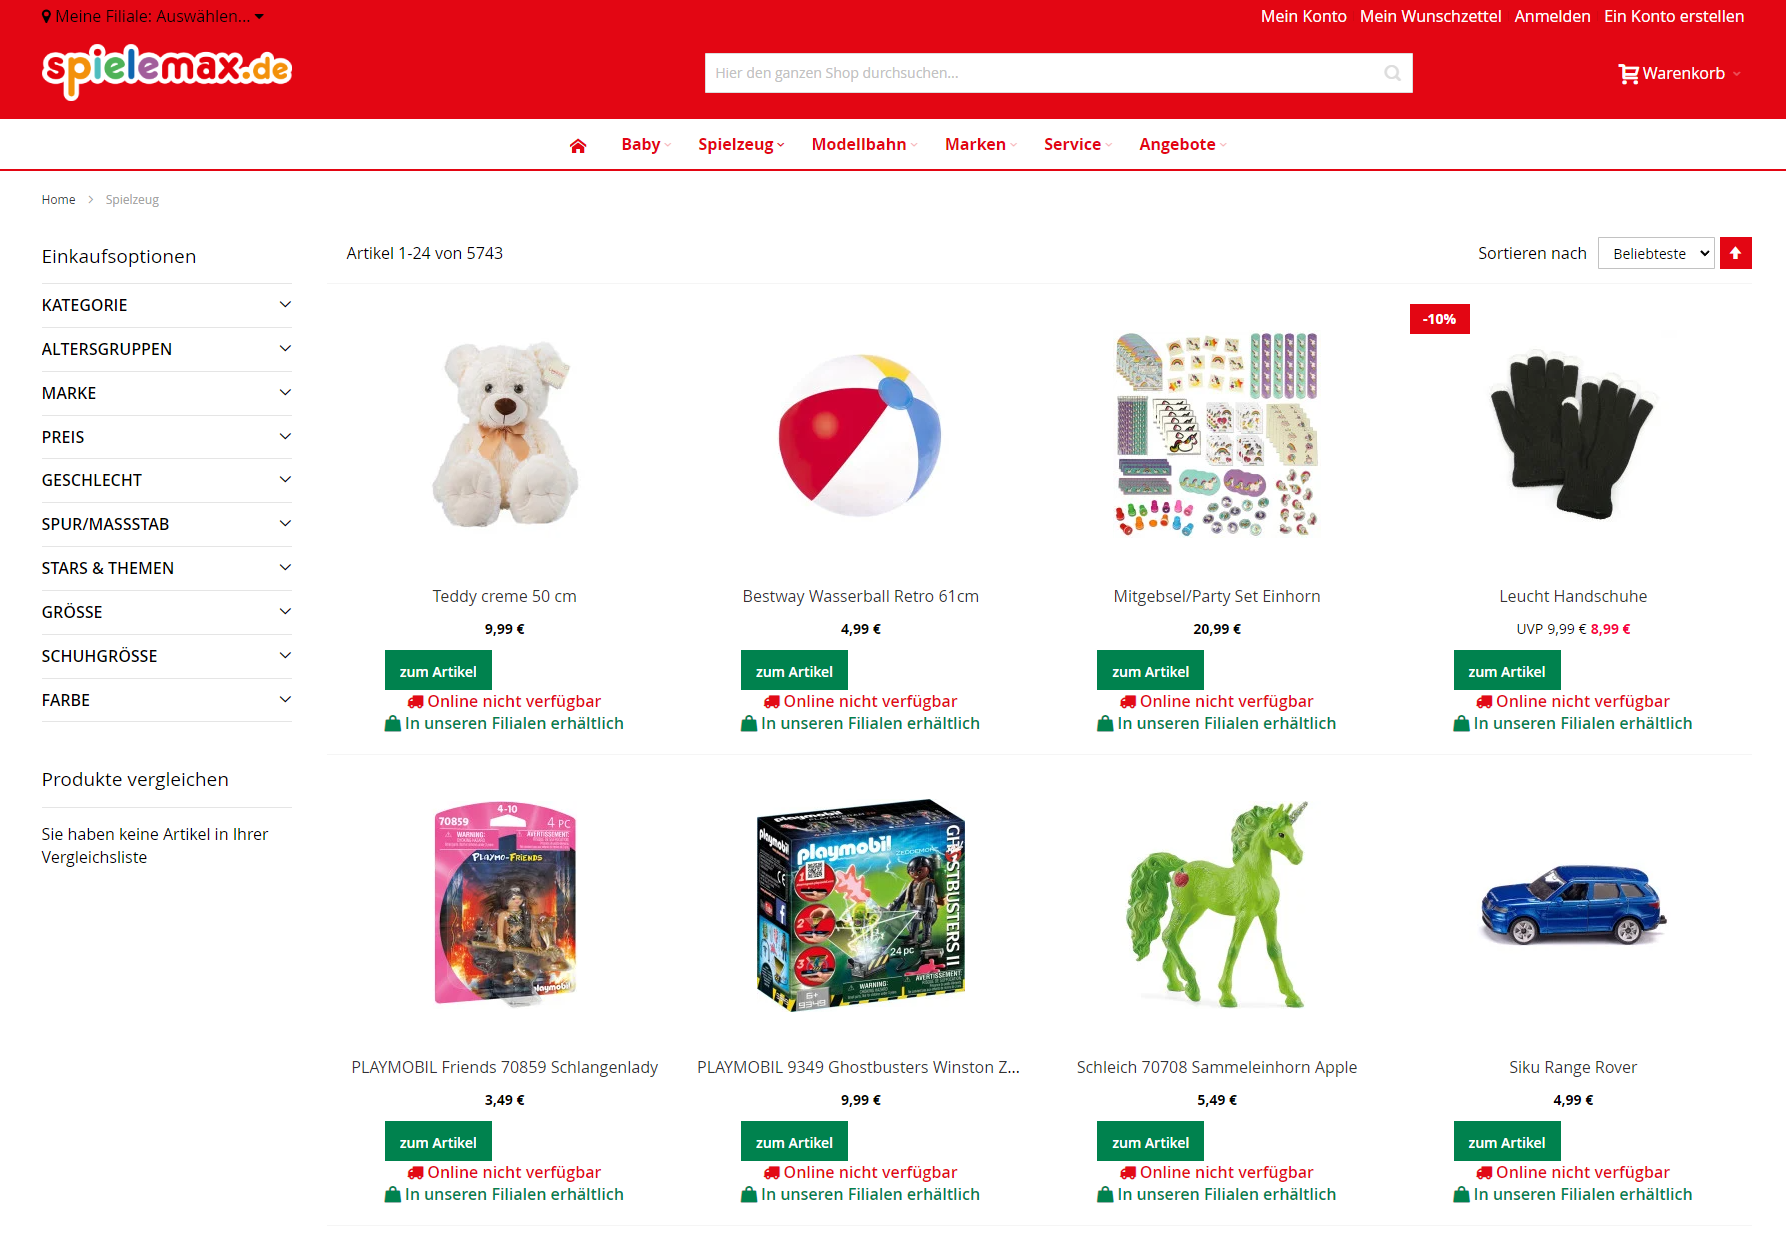
Task: Click the shop search input field
Action: pos(1043,73)
